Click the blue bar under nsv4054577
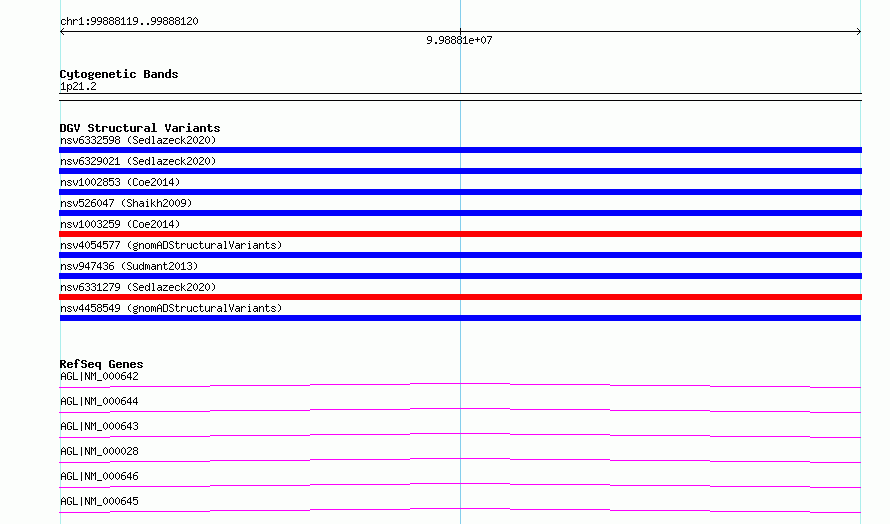Viewport: 890px width, 524px height. click(460, 255)
